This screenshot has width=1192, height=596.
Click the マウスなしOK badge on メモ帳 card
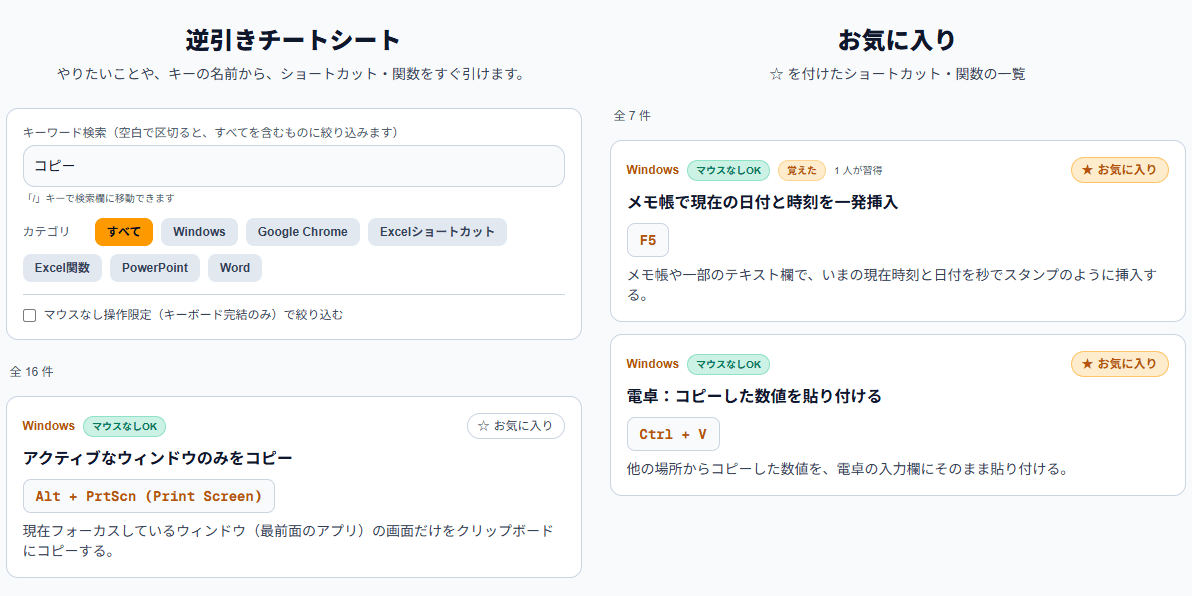pyautogui.click(x=728, y=170)
